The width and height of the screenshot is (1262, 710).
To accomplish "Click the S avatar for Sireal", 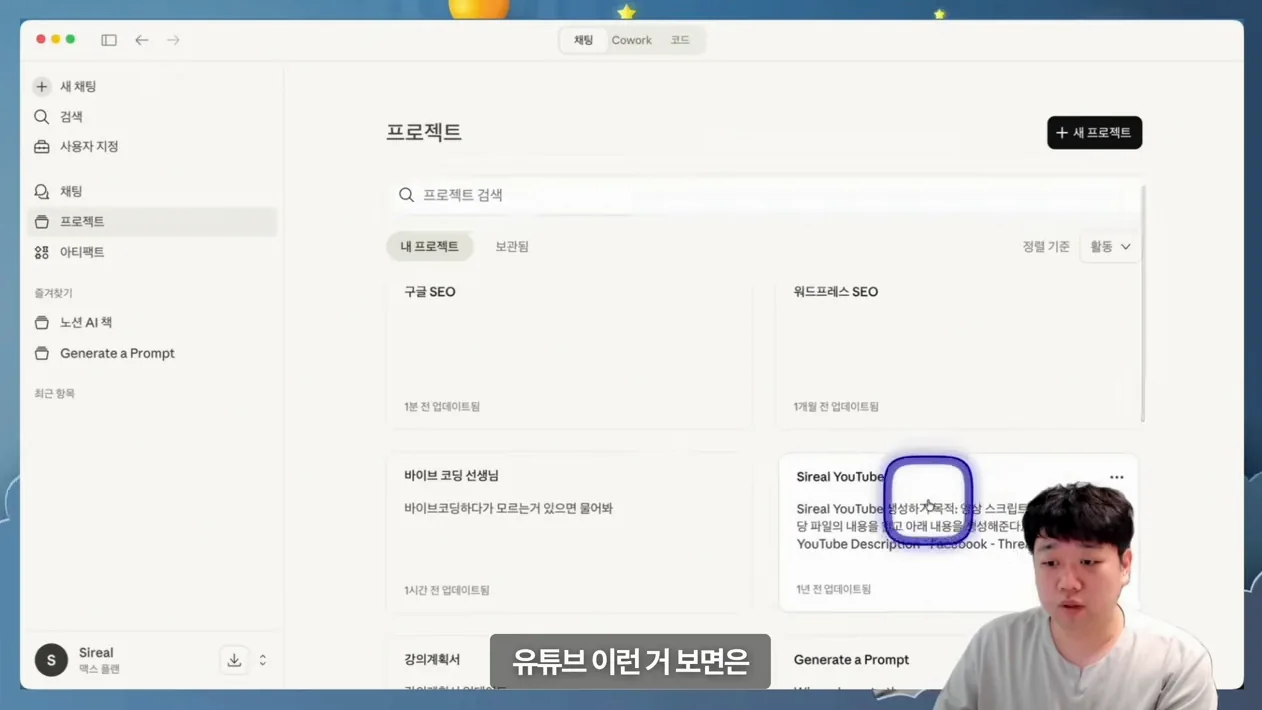I will click(51, 660).
